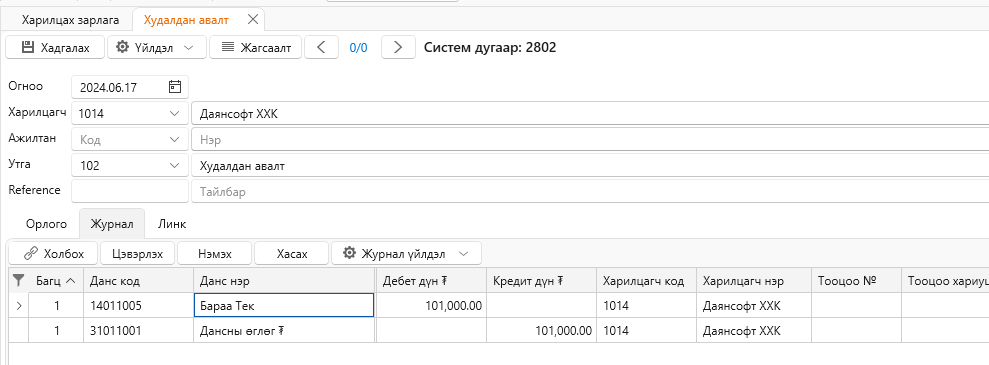The width and height of the screenshot is (989, 365).
Task: Close the Худалдан авалт tab
Action: (253, 20)
